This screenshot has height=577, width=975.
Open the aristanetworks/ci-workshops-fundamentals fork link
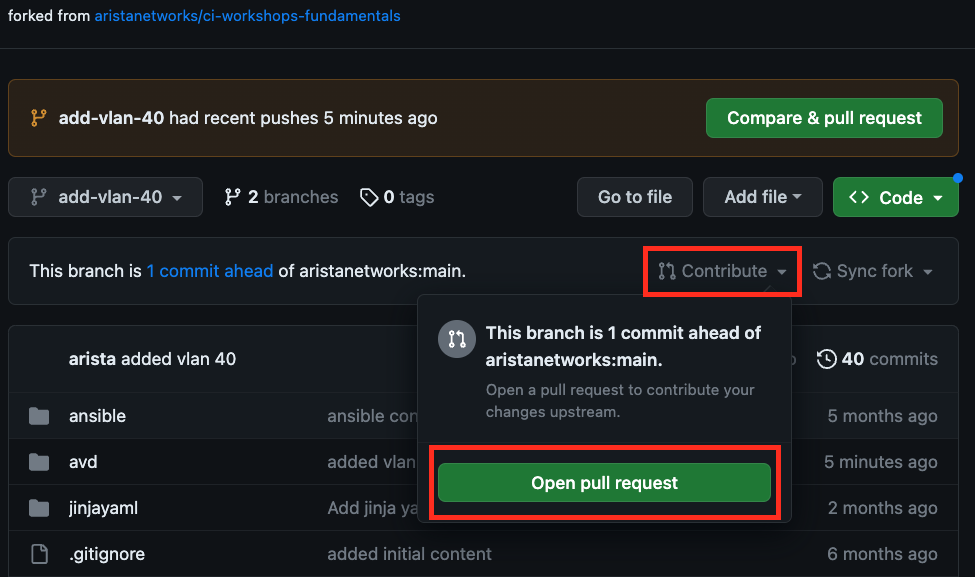click(x=247, y=16)
